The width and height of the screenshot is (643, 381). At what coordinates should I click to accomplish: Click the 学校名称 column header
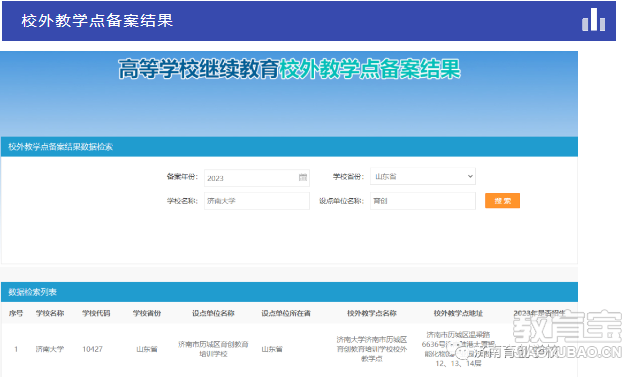point(50,313)
